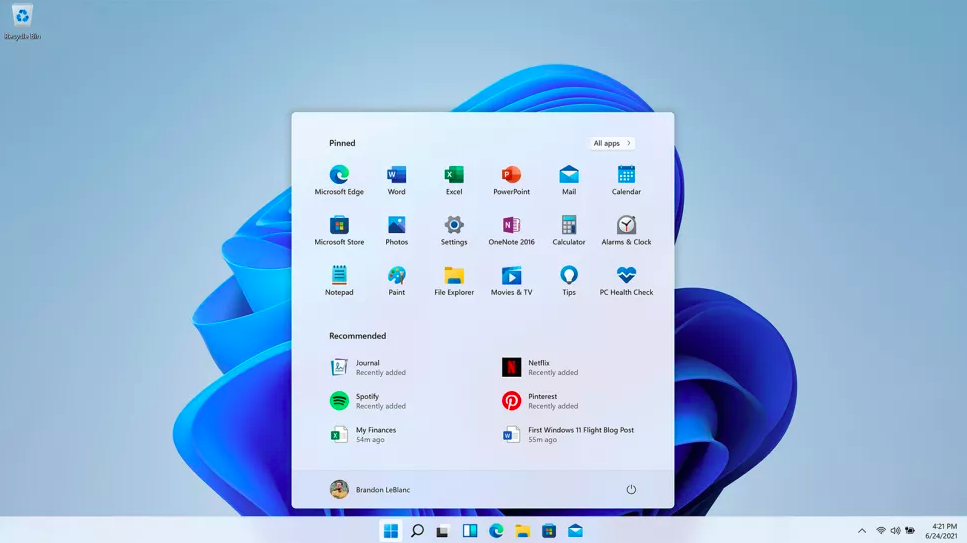Viewport: 967px width, 543px height.
Task: Show hidden icons in system tray
Action: tap(862, 531)
